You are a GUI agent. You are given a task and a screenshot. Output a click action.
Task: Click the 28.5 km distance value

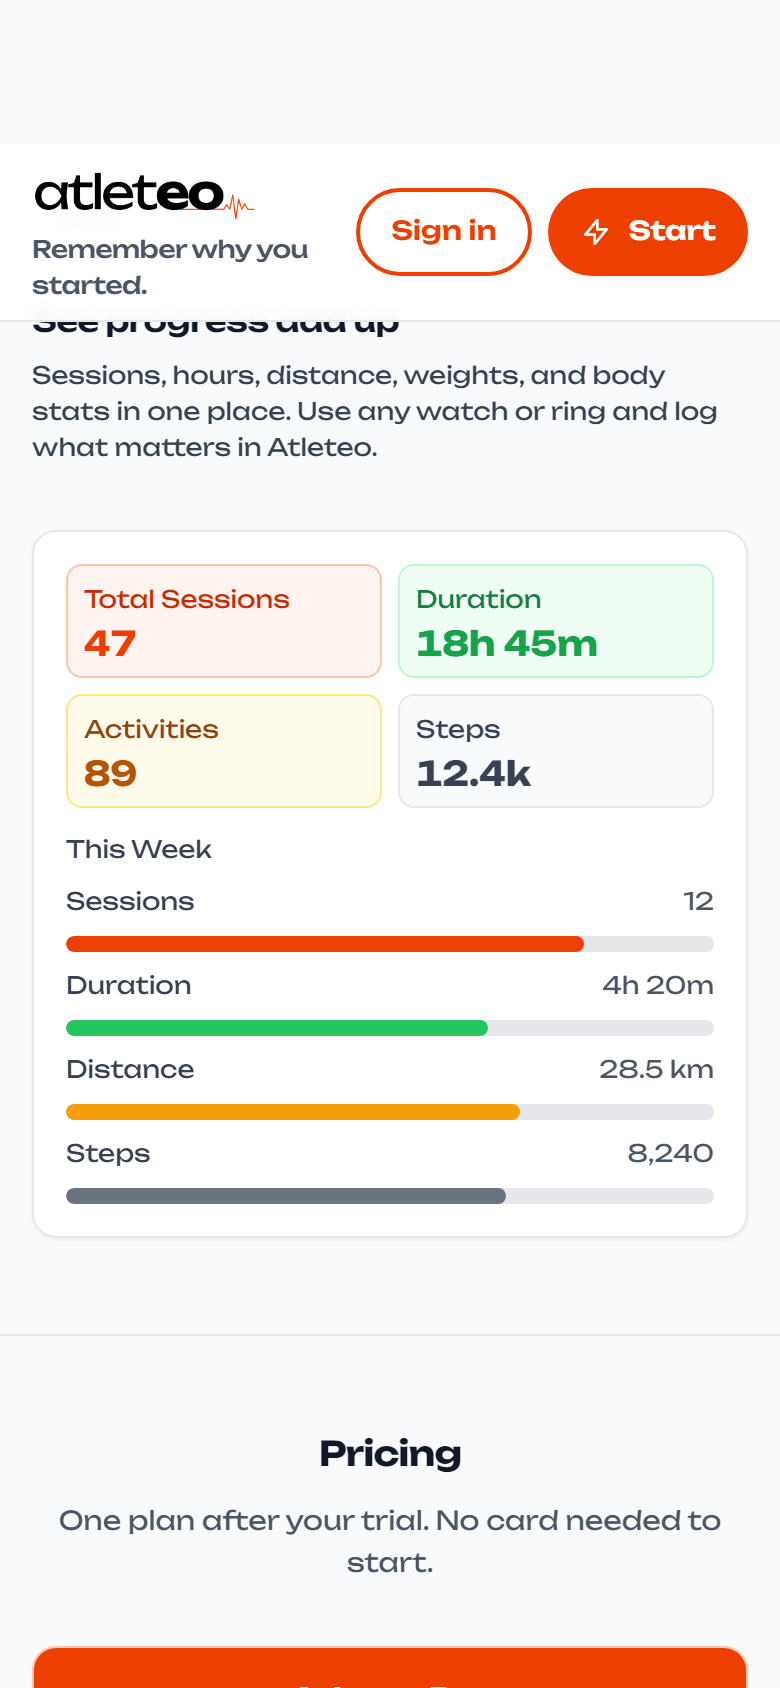(x=656, y=1069)
